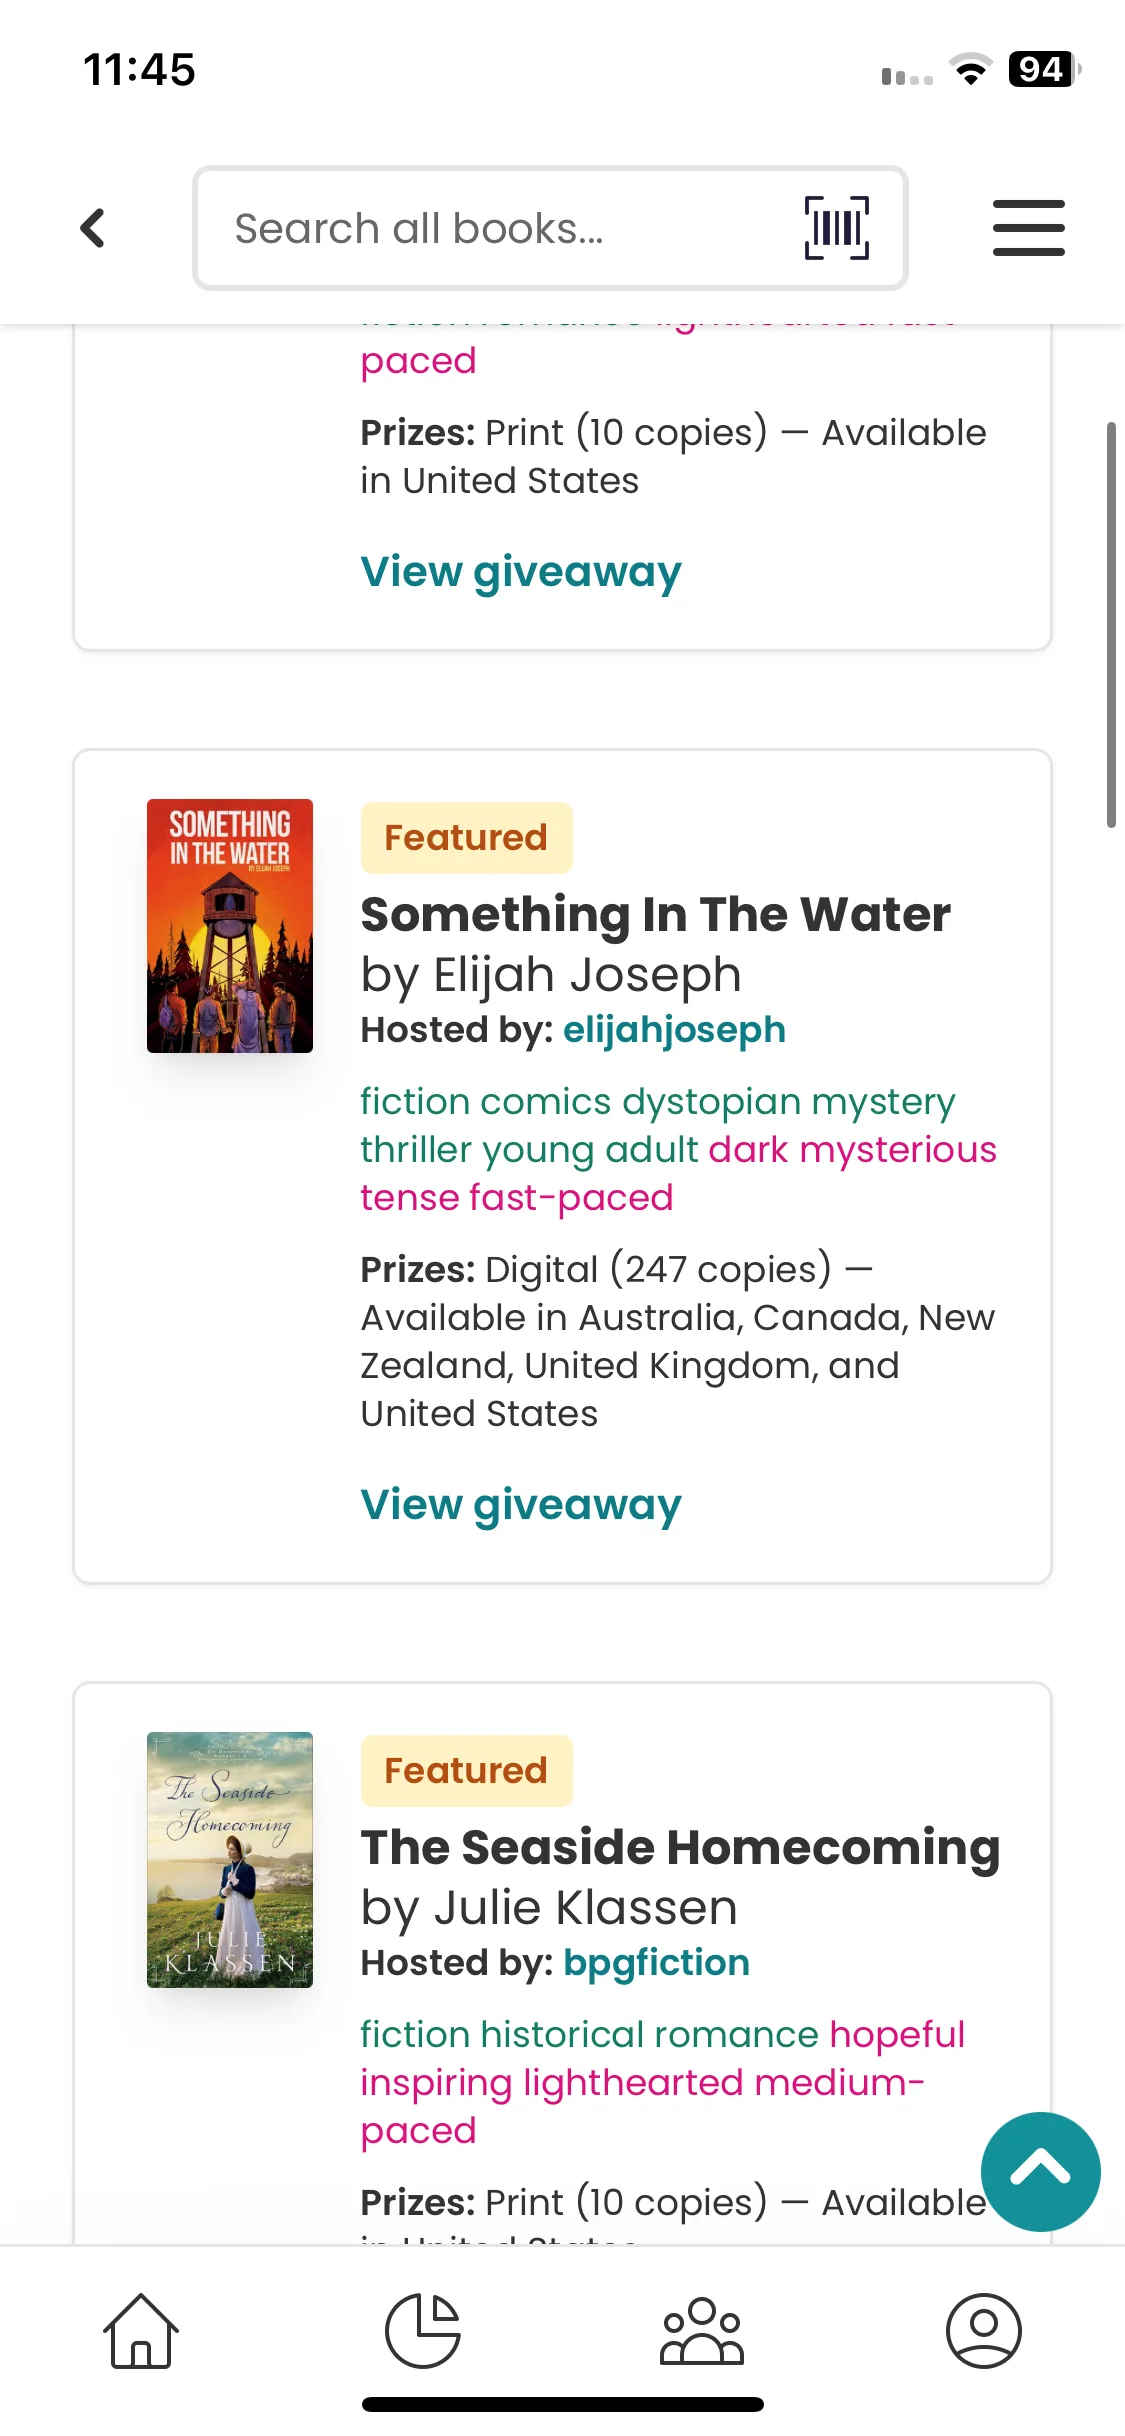Tap The Seaside Homecoming cover thumbnail
The width and height of the screenshot is (1125, 2436).
[230, 1859]
